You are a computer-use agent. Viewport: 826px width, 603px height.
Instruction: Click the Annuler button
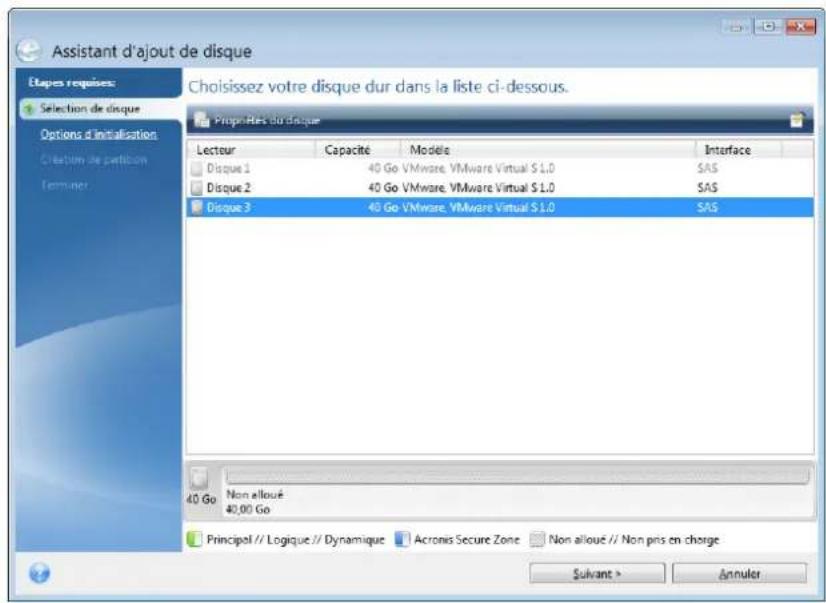739,574
